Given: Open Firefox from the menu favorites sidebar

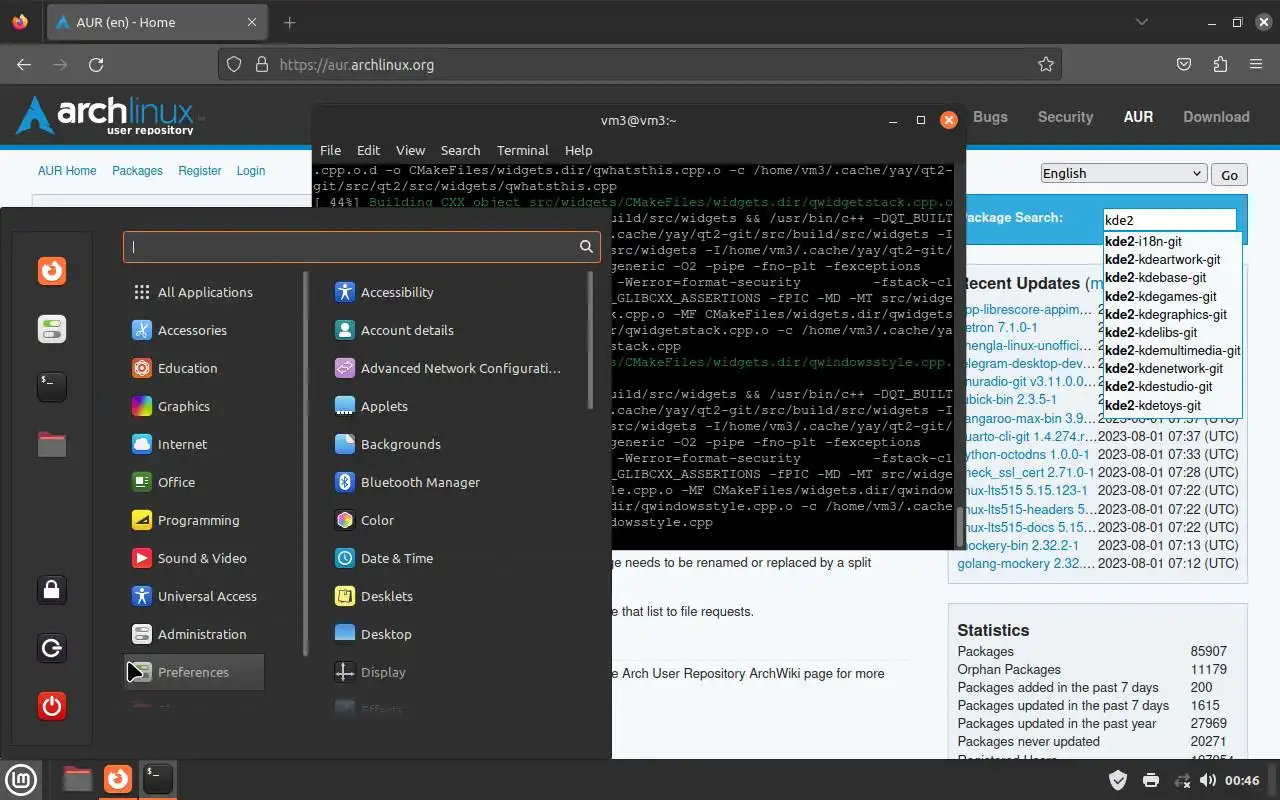Looking at the screenshot, I should coord(52,271).
